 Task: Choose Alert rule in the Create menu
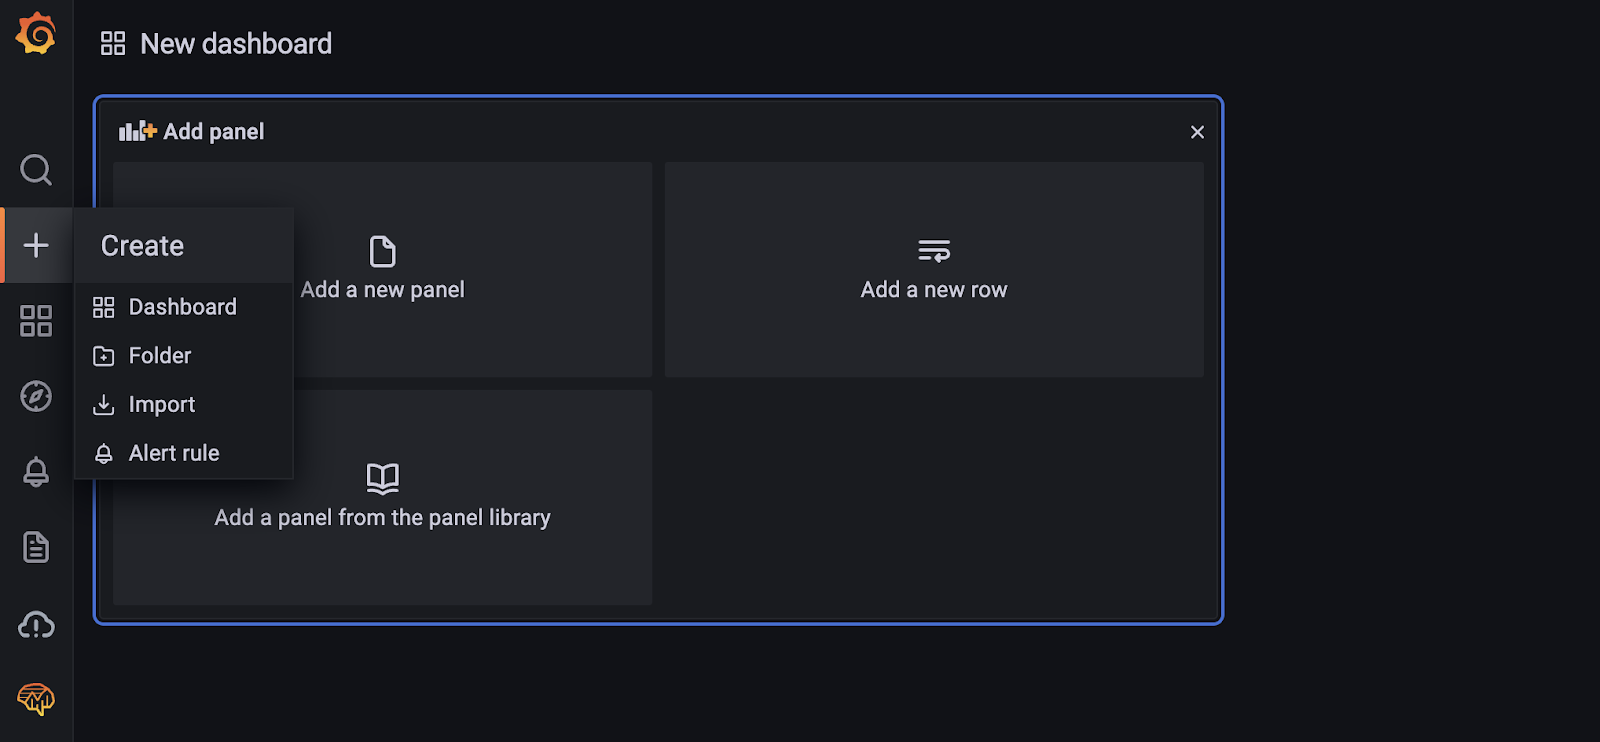tap(174, 453)
